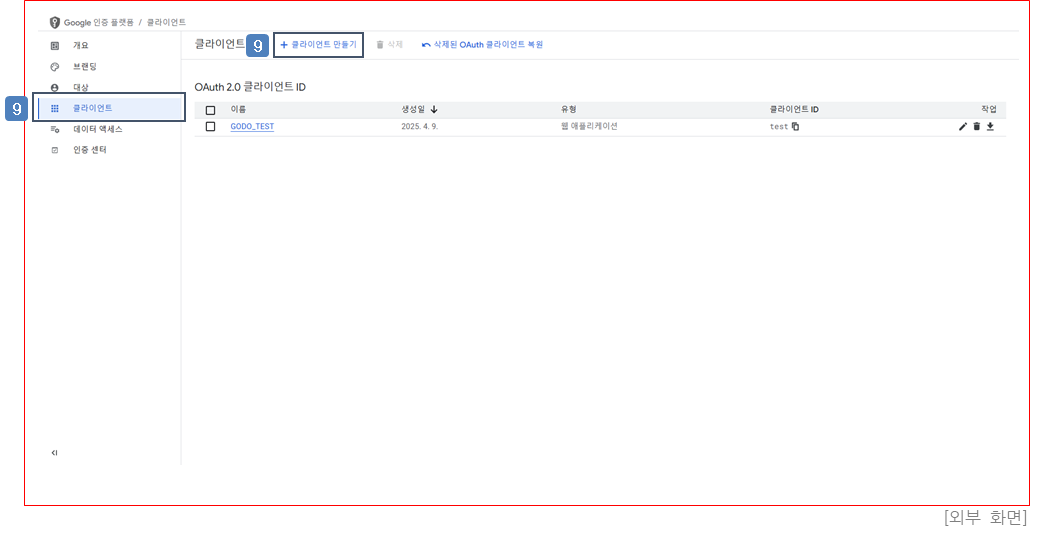Open the GODO_TEST client link
This screenshot has height=544, width=1052.
click(x=252, y=126)
